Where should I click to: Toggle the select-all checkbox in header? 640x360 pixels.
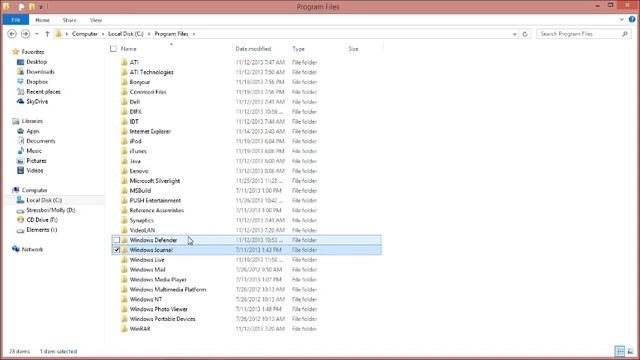pos(113,49)
